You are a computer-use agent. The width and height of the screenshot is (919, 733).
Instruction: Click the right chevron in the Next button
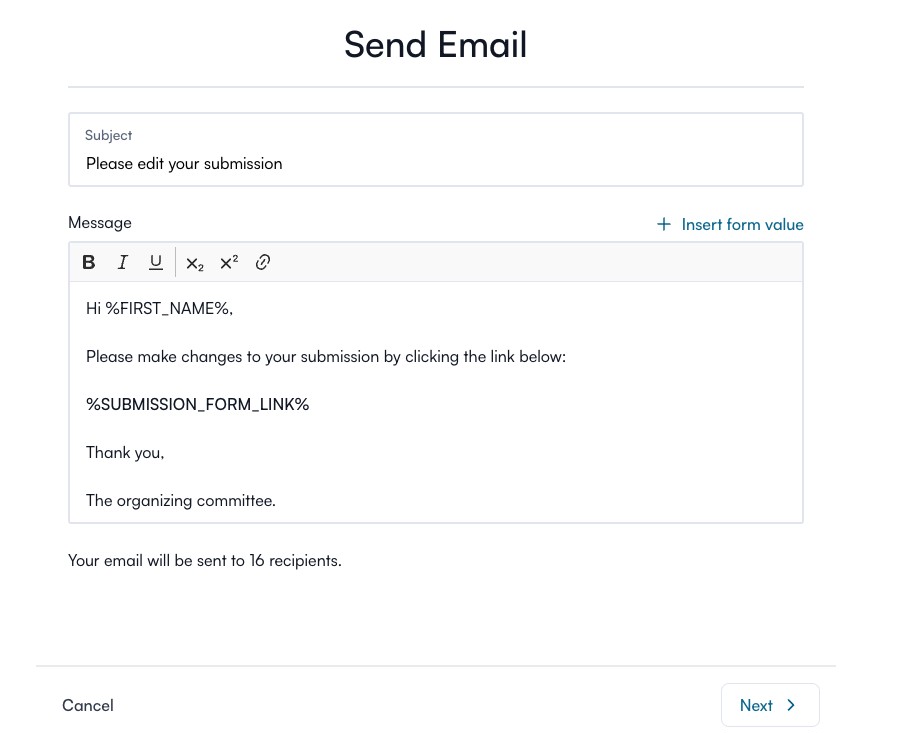click(791, 705)
